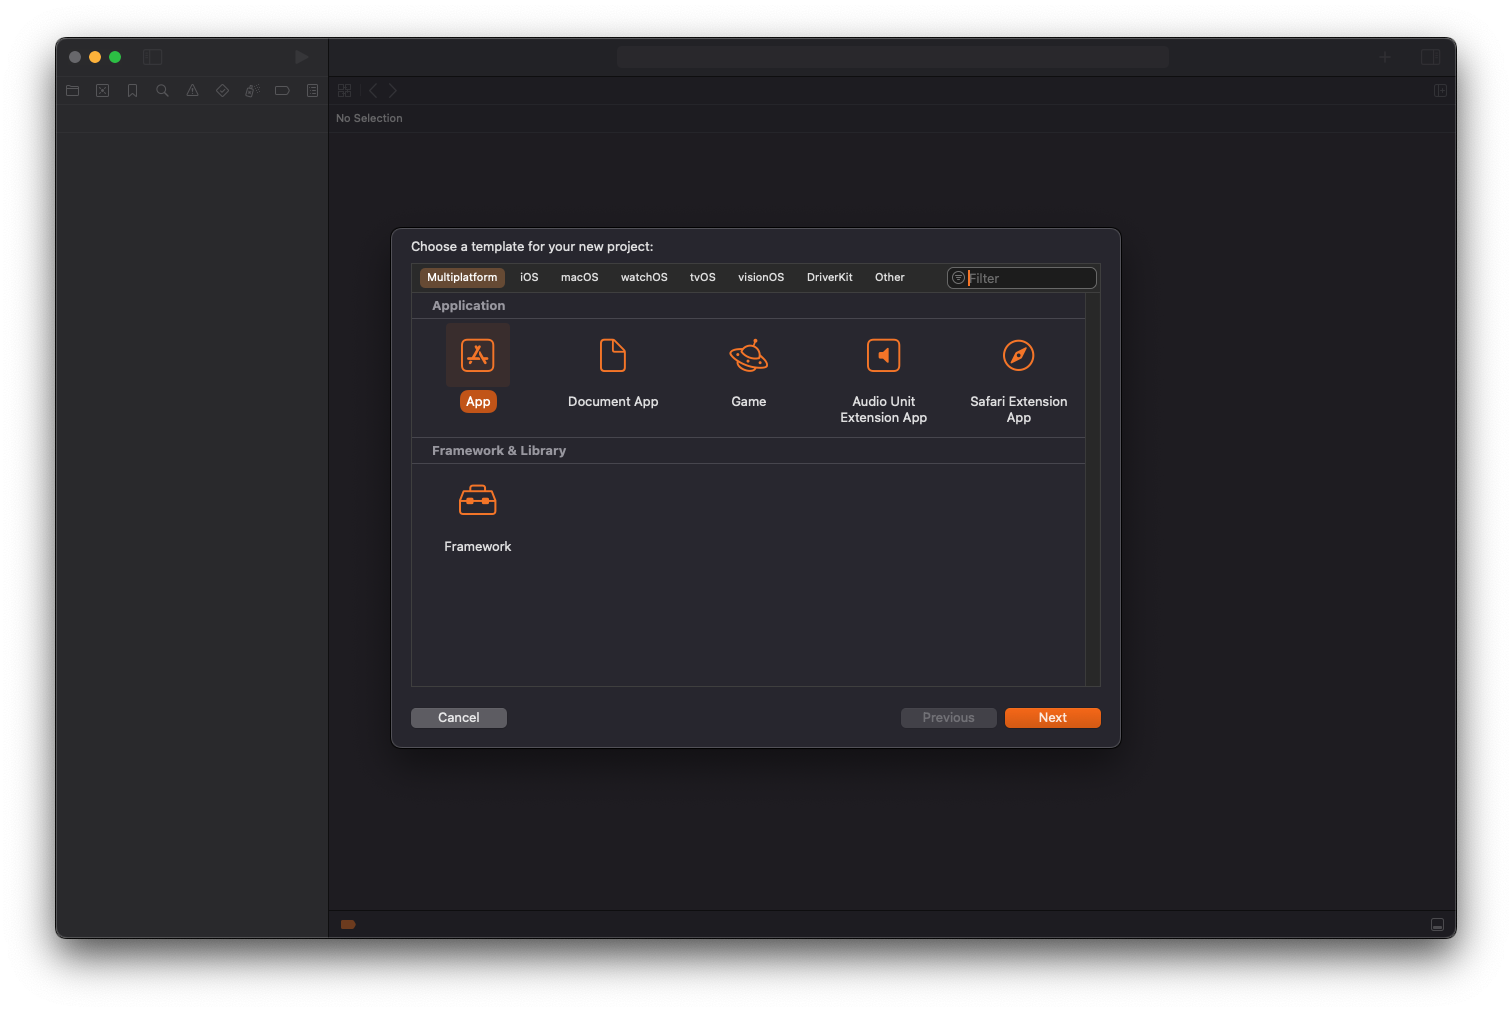Click the toolbar activity status field
Image resolution: width=1512 pixels, height=1012 pixels.
893,57
